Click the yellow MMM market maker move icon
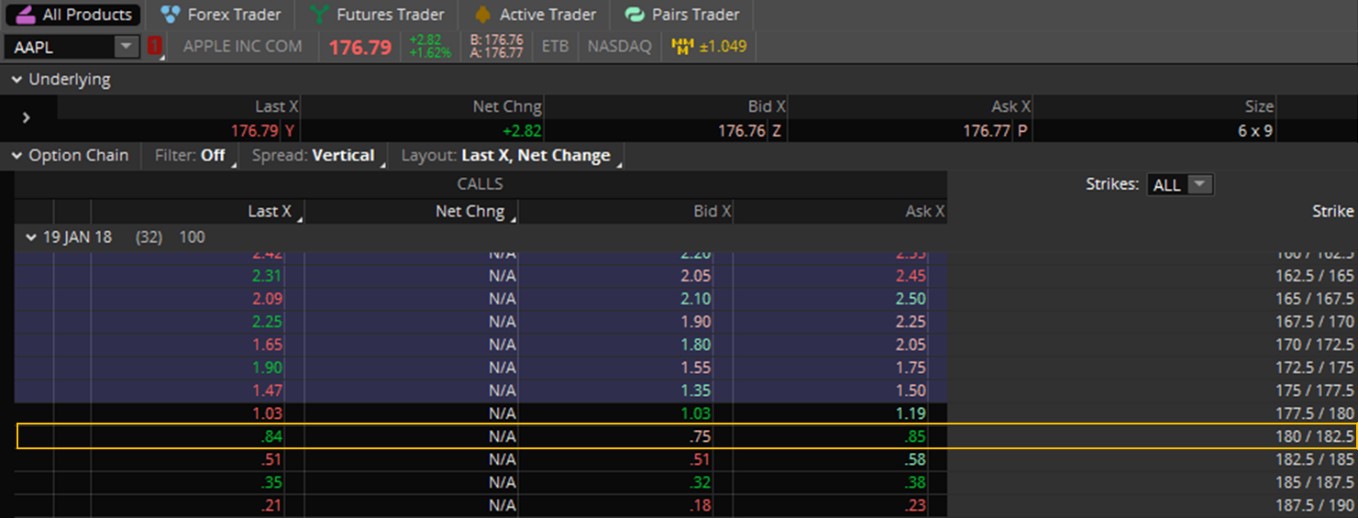The width and height of the screenshot is (1358, 518). coord(683,46)
